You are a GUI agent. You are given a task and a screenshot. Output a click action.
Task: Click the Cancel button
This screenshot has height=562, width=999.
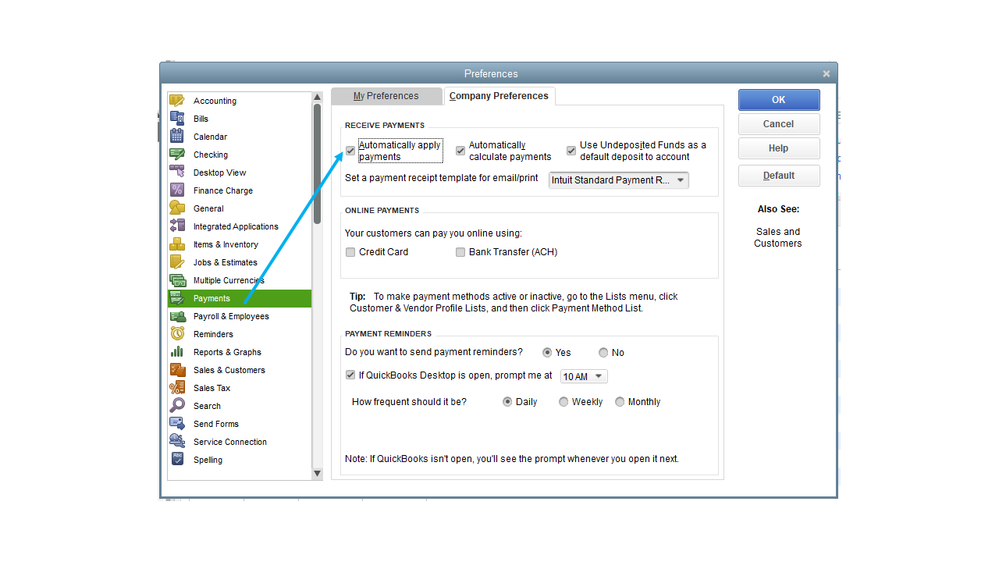tap(779, 124)
